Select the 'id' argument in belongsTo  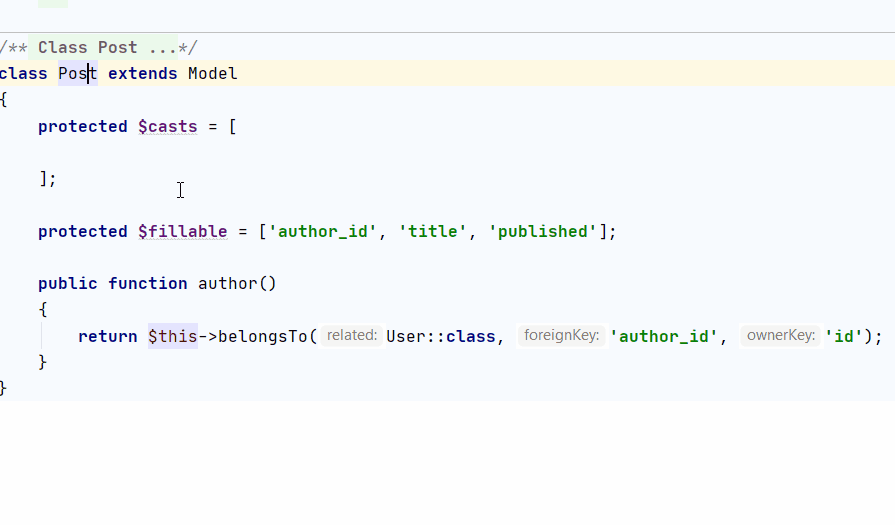(844, 336)
